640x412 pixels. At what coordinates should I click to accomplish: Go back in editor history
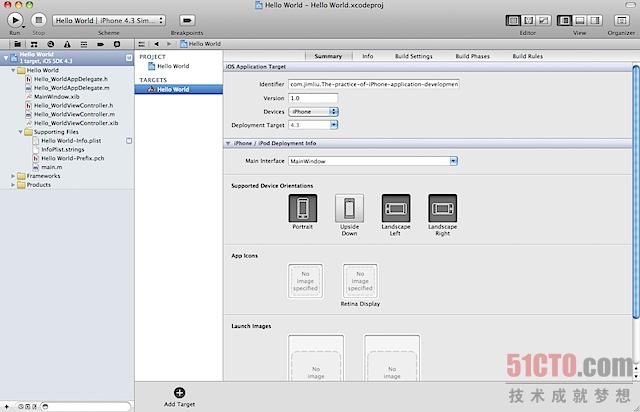156,44
